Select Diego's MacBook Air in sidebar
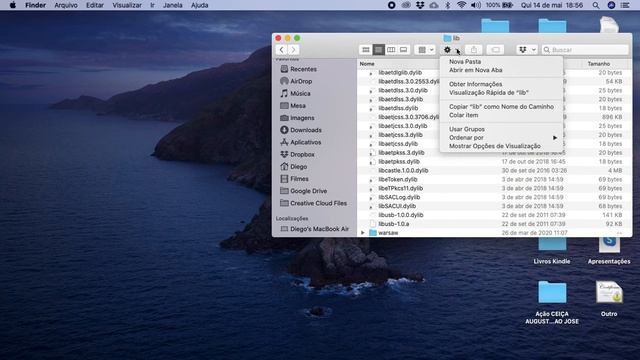This screenshot has height=360, width=640. pos(319,229)
